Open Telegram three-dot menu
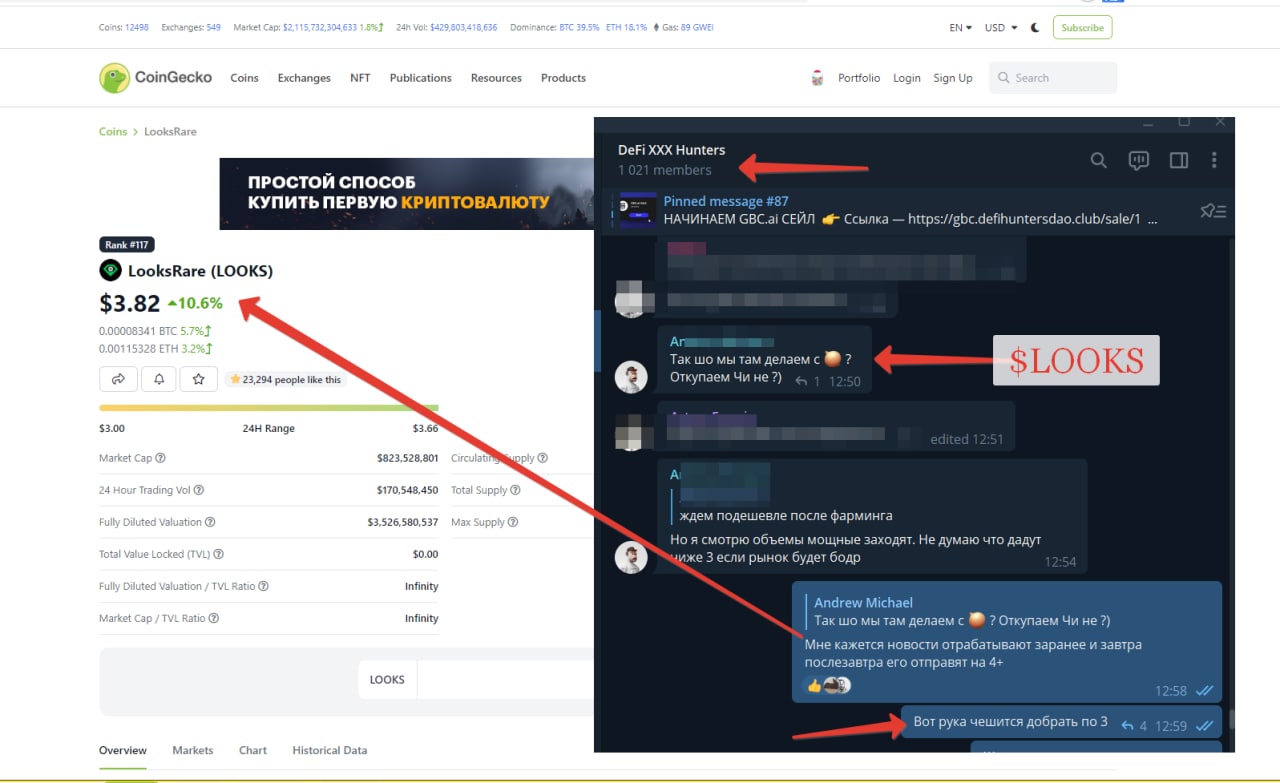Image resolution: width=1280 pixels, height=783 pixels. point(1214,160)
